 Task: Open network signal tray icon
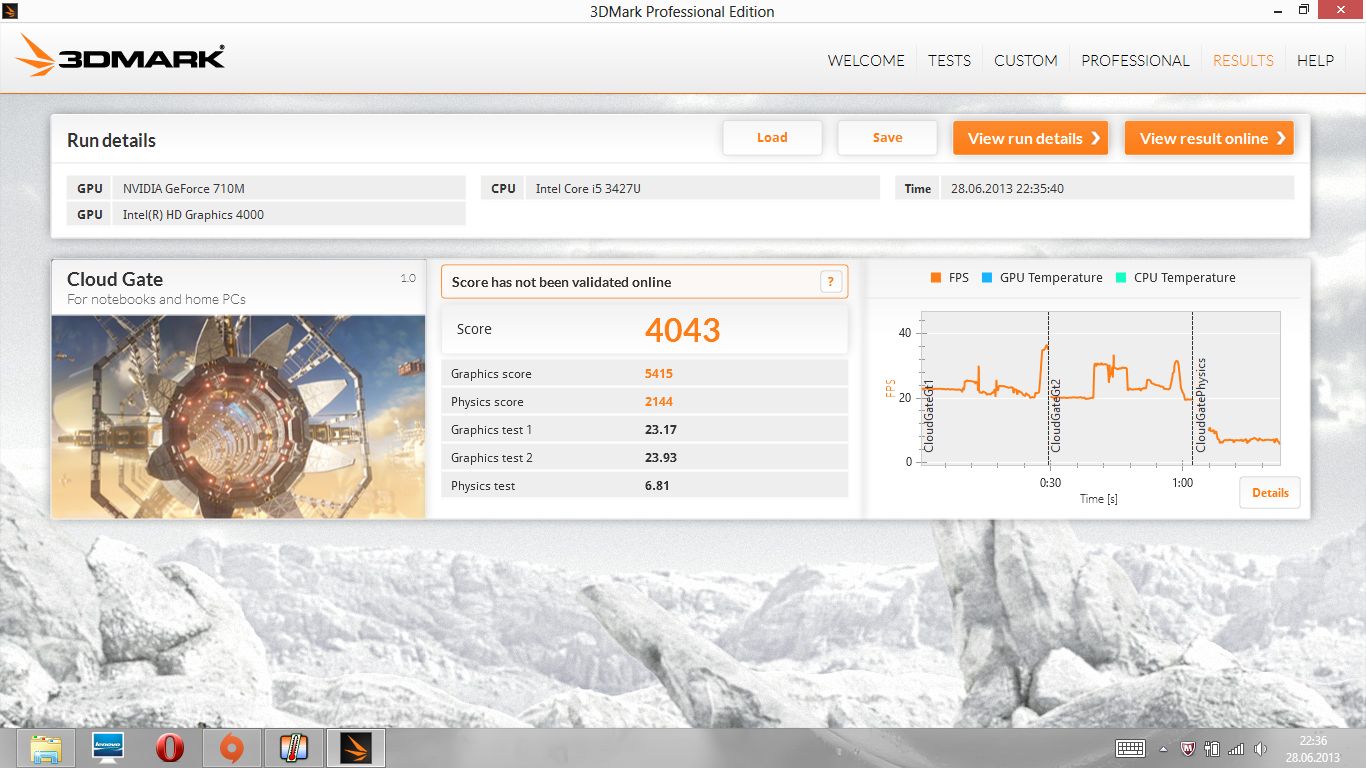coord(1236,748)
